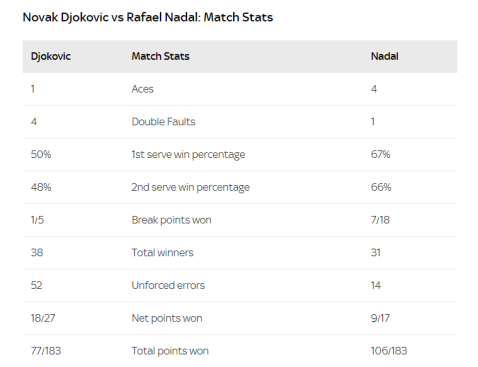Click the Double Faults row label
The image size is (478, 367).
click(x=163, y=122)
